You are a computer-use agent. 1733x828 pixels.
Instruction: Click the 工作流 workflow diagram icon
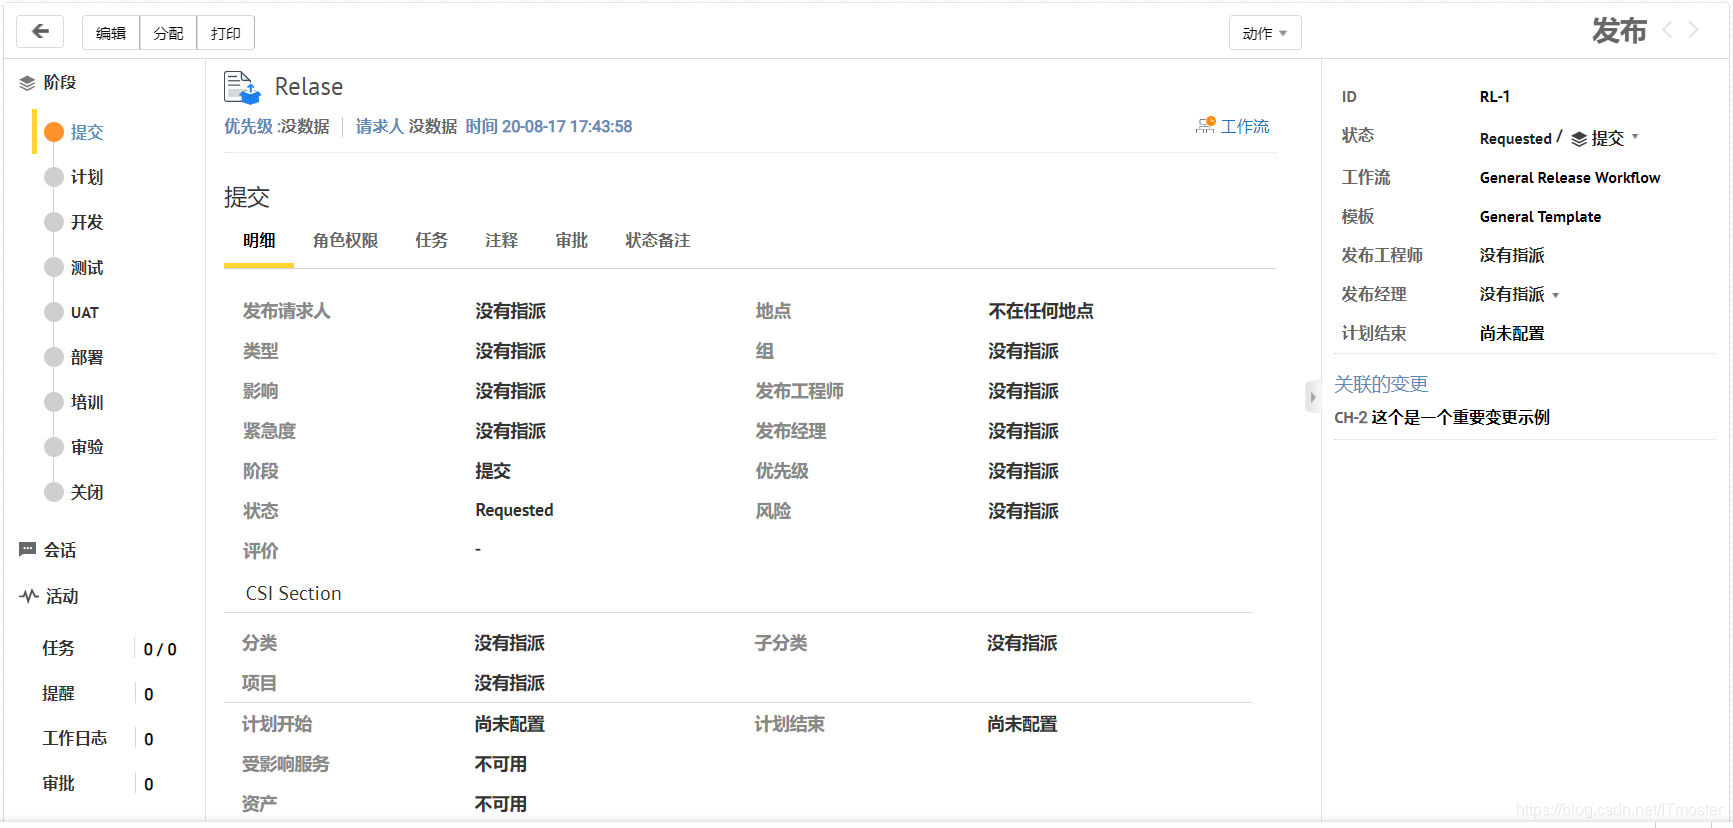(1206, 126)
